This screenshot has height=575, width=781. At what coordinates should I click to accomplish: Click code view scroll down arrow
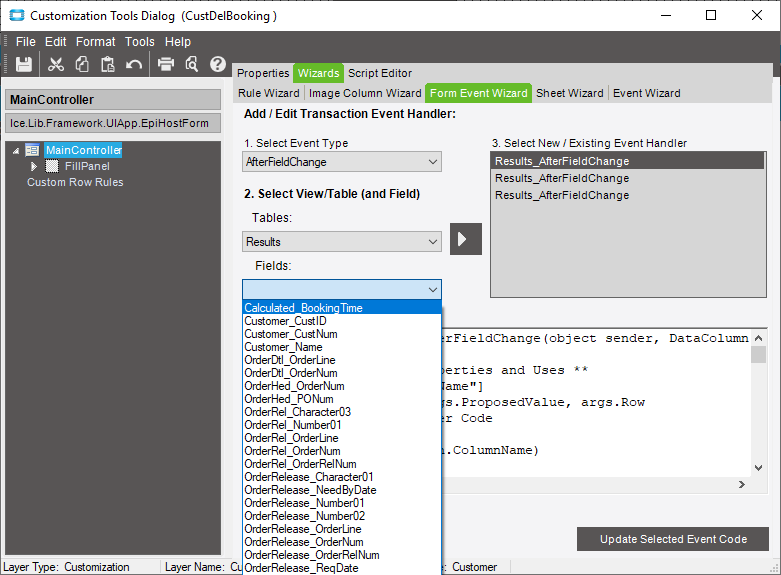[x=759, y=468]
